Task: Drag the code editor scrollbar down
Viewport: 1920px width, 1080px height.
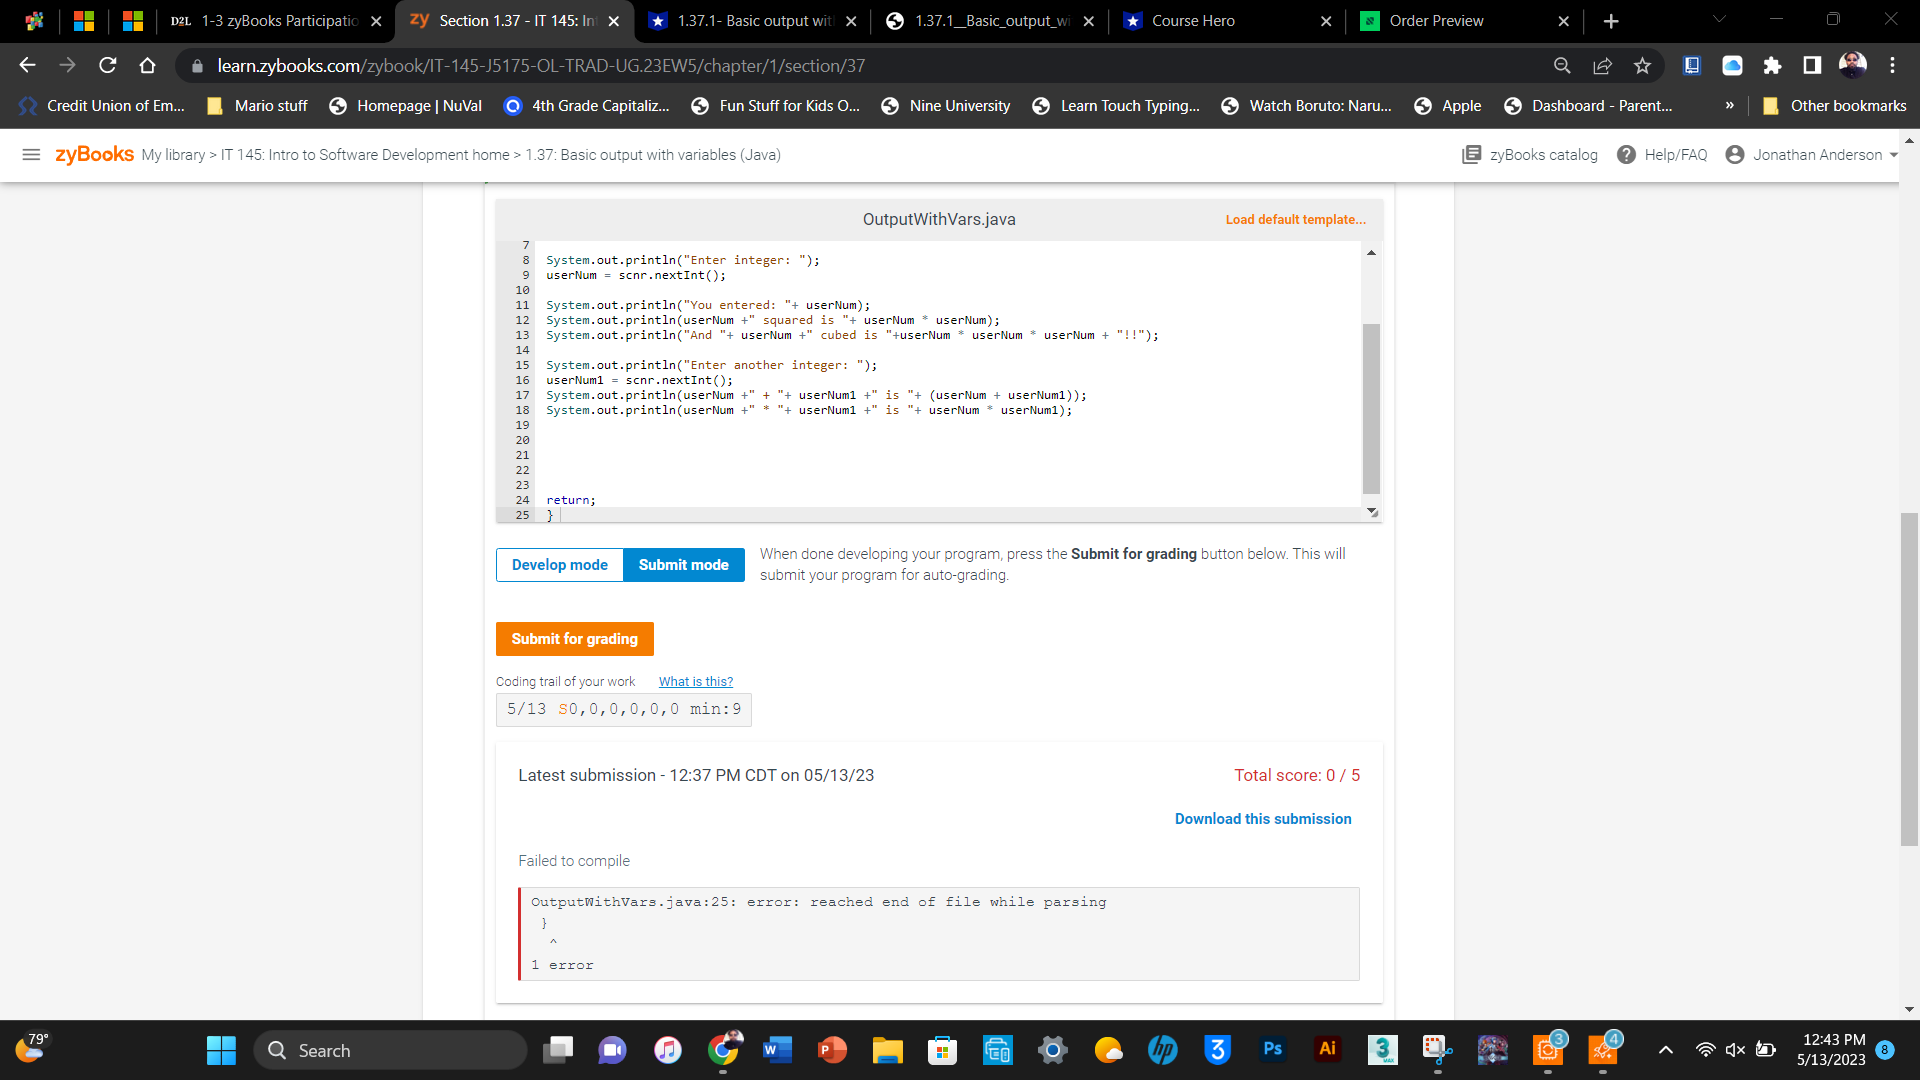Action: 1373,512
